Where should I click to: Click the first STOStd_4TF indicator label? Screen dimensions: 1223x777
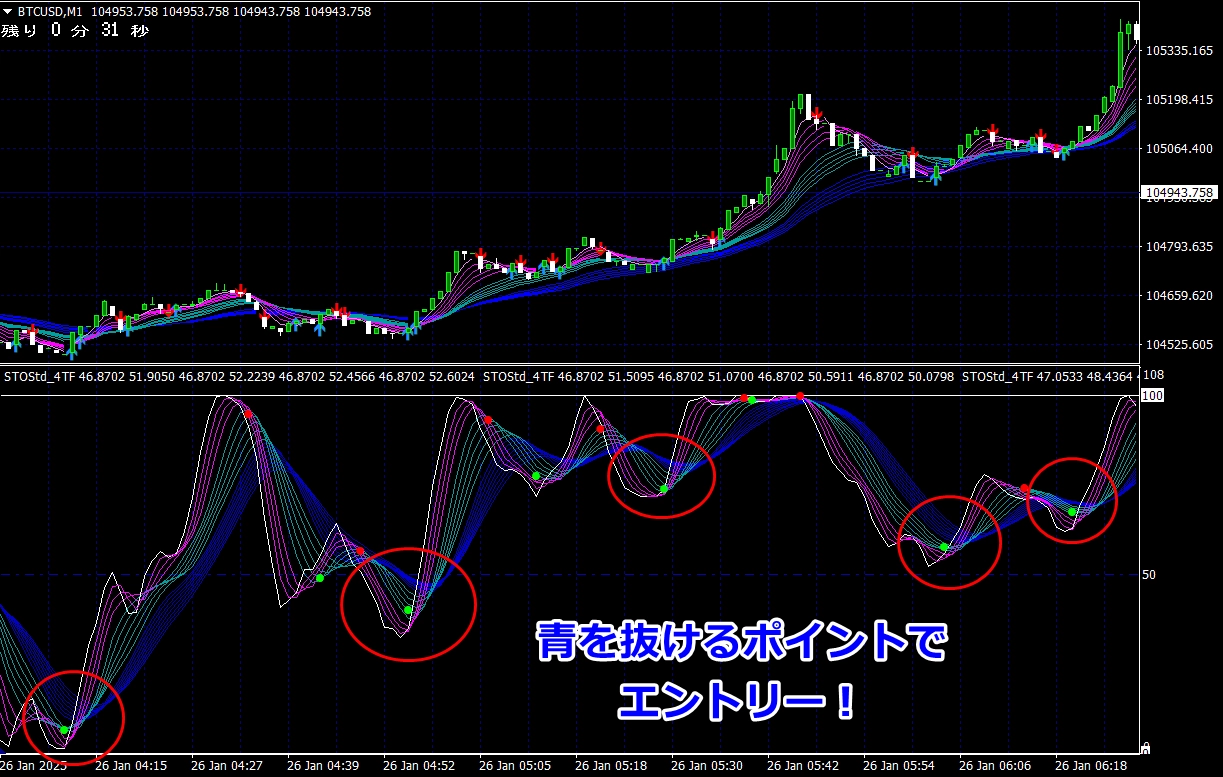pos(39,377)
